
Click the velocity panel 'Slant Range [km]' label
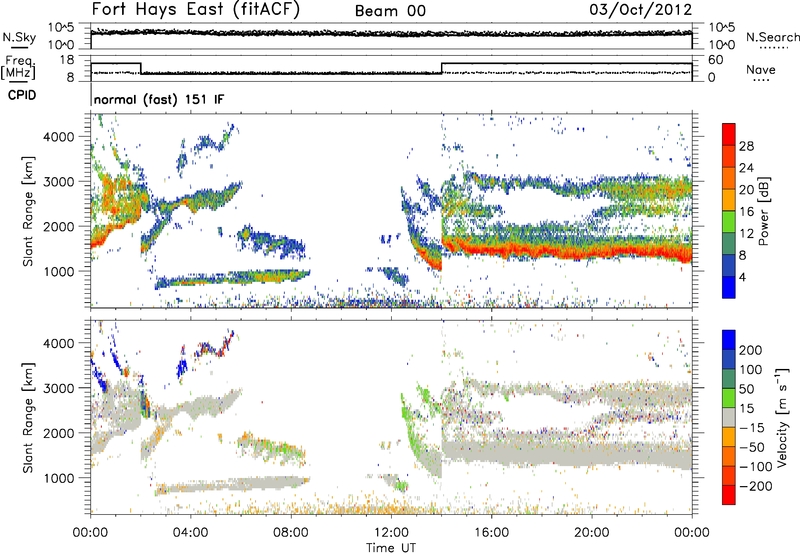(28, 417)
